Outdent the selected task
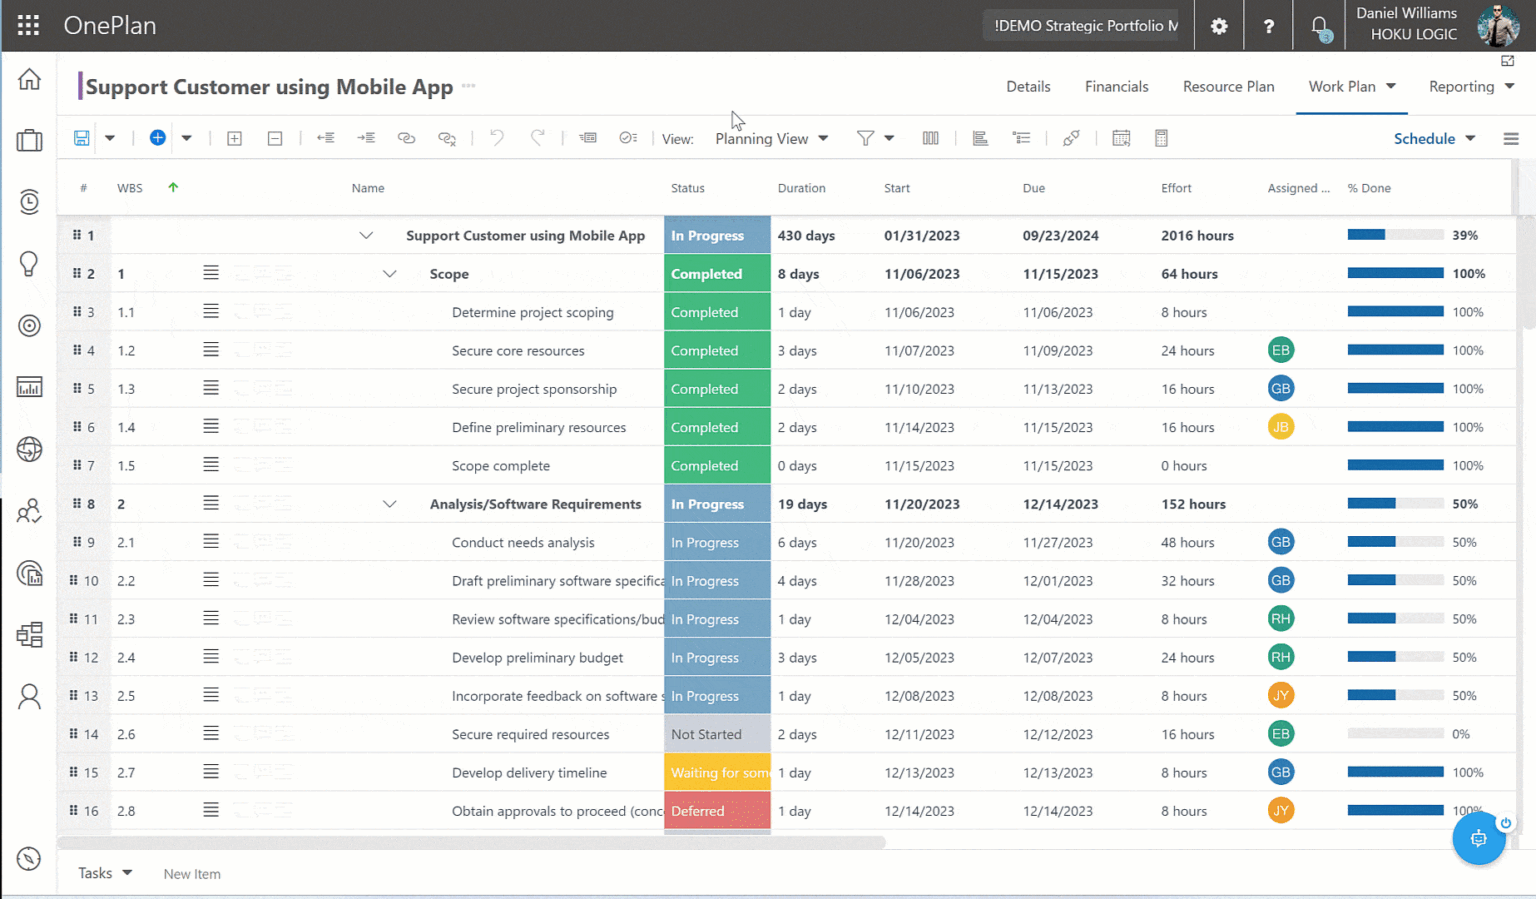The height and width of the screenshot is (899, 1536). 325,138
